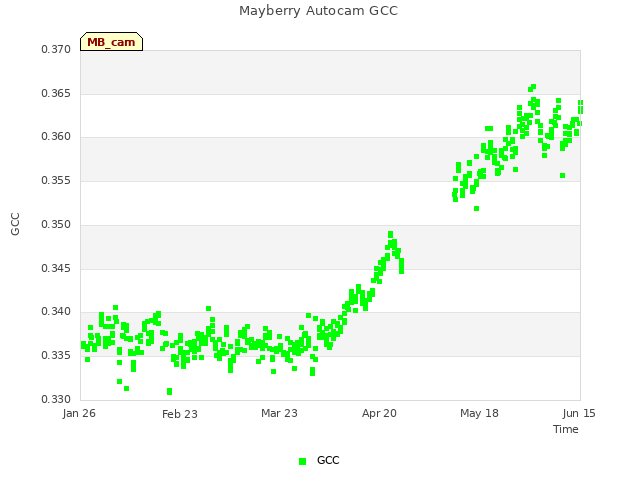Click the Mar 23 x-axis label
Screen dimensions: 640x480
click(x=279, y=413)
